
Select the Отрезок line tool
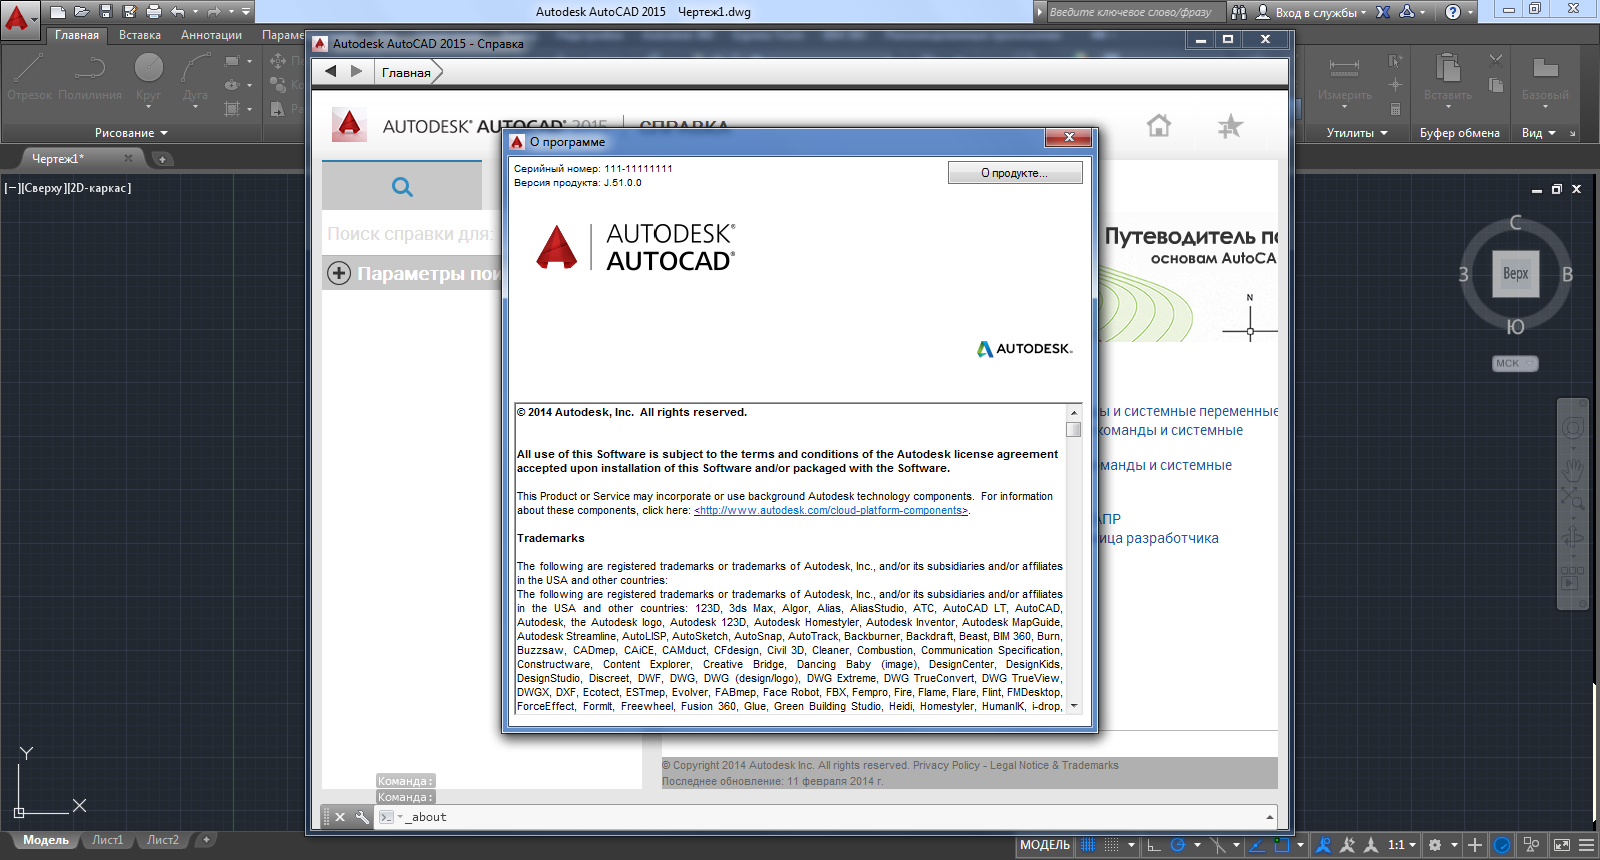(x=29, y=78)
